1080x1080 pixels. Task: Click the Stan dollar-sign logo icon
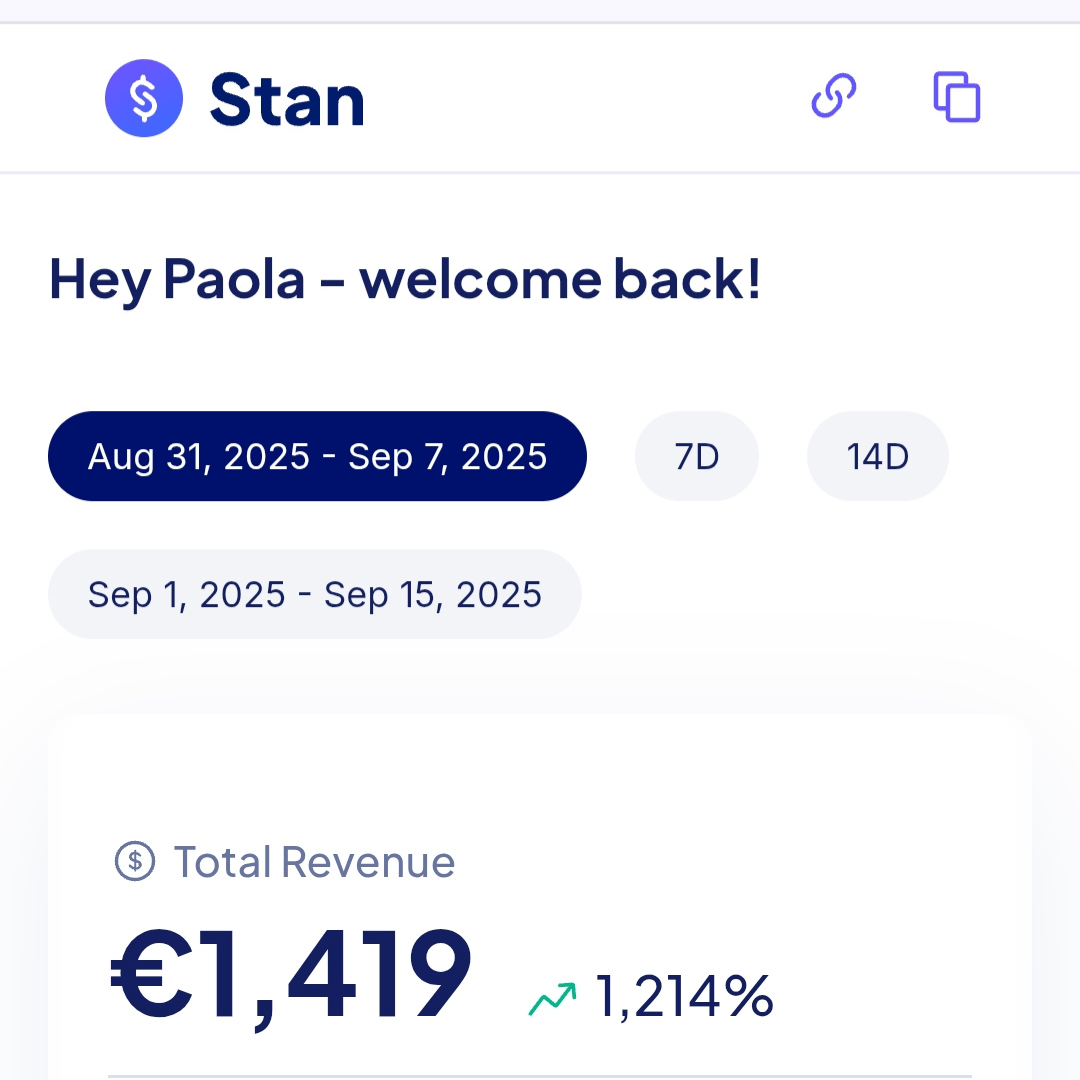(x=144, y=98)
